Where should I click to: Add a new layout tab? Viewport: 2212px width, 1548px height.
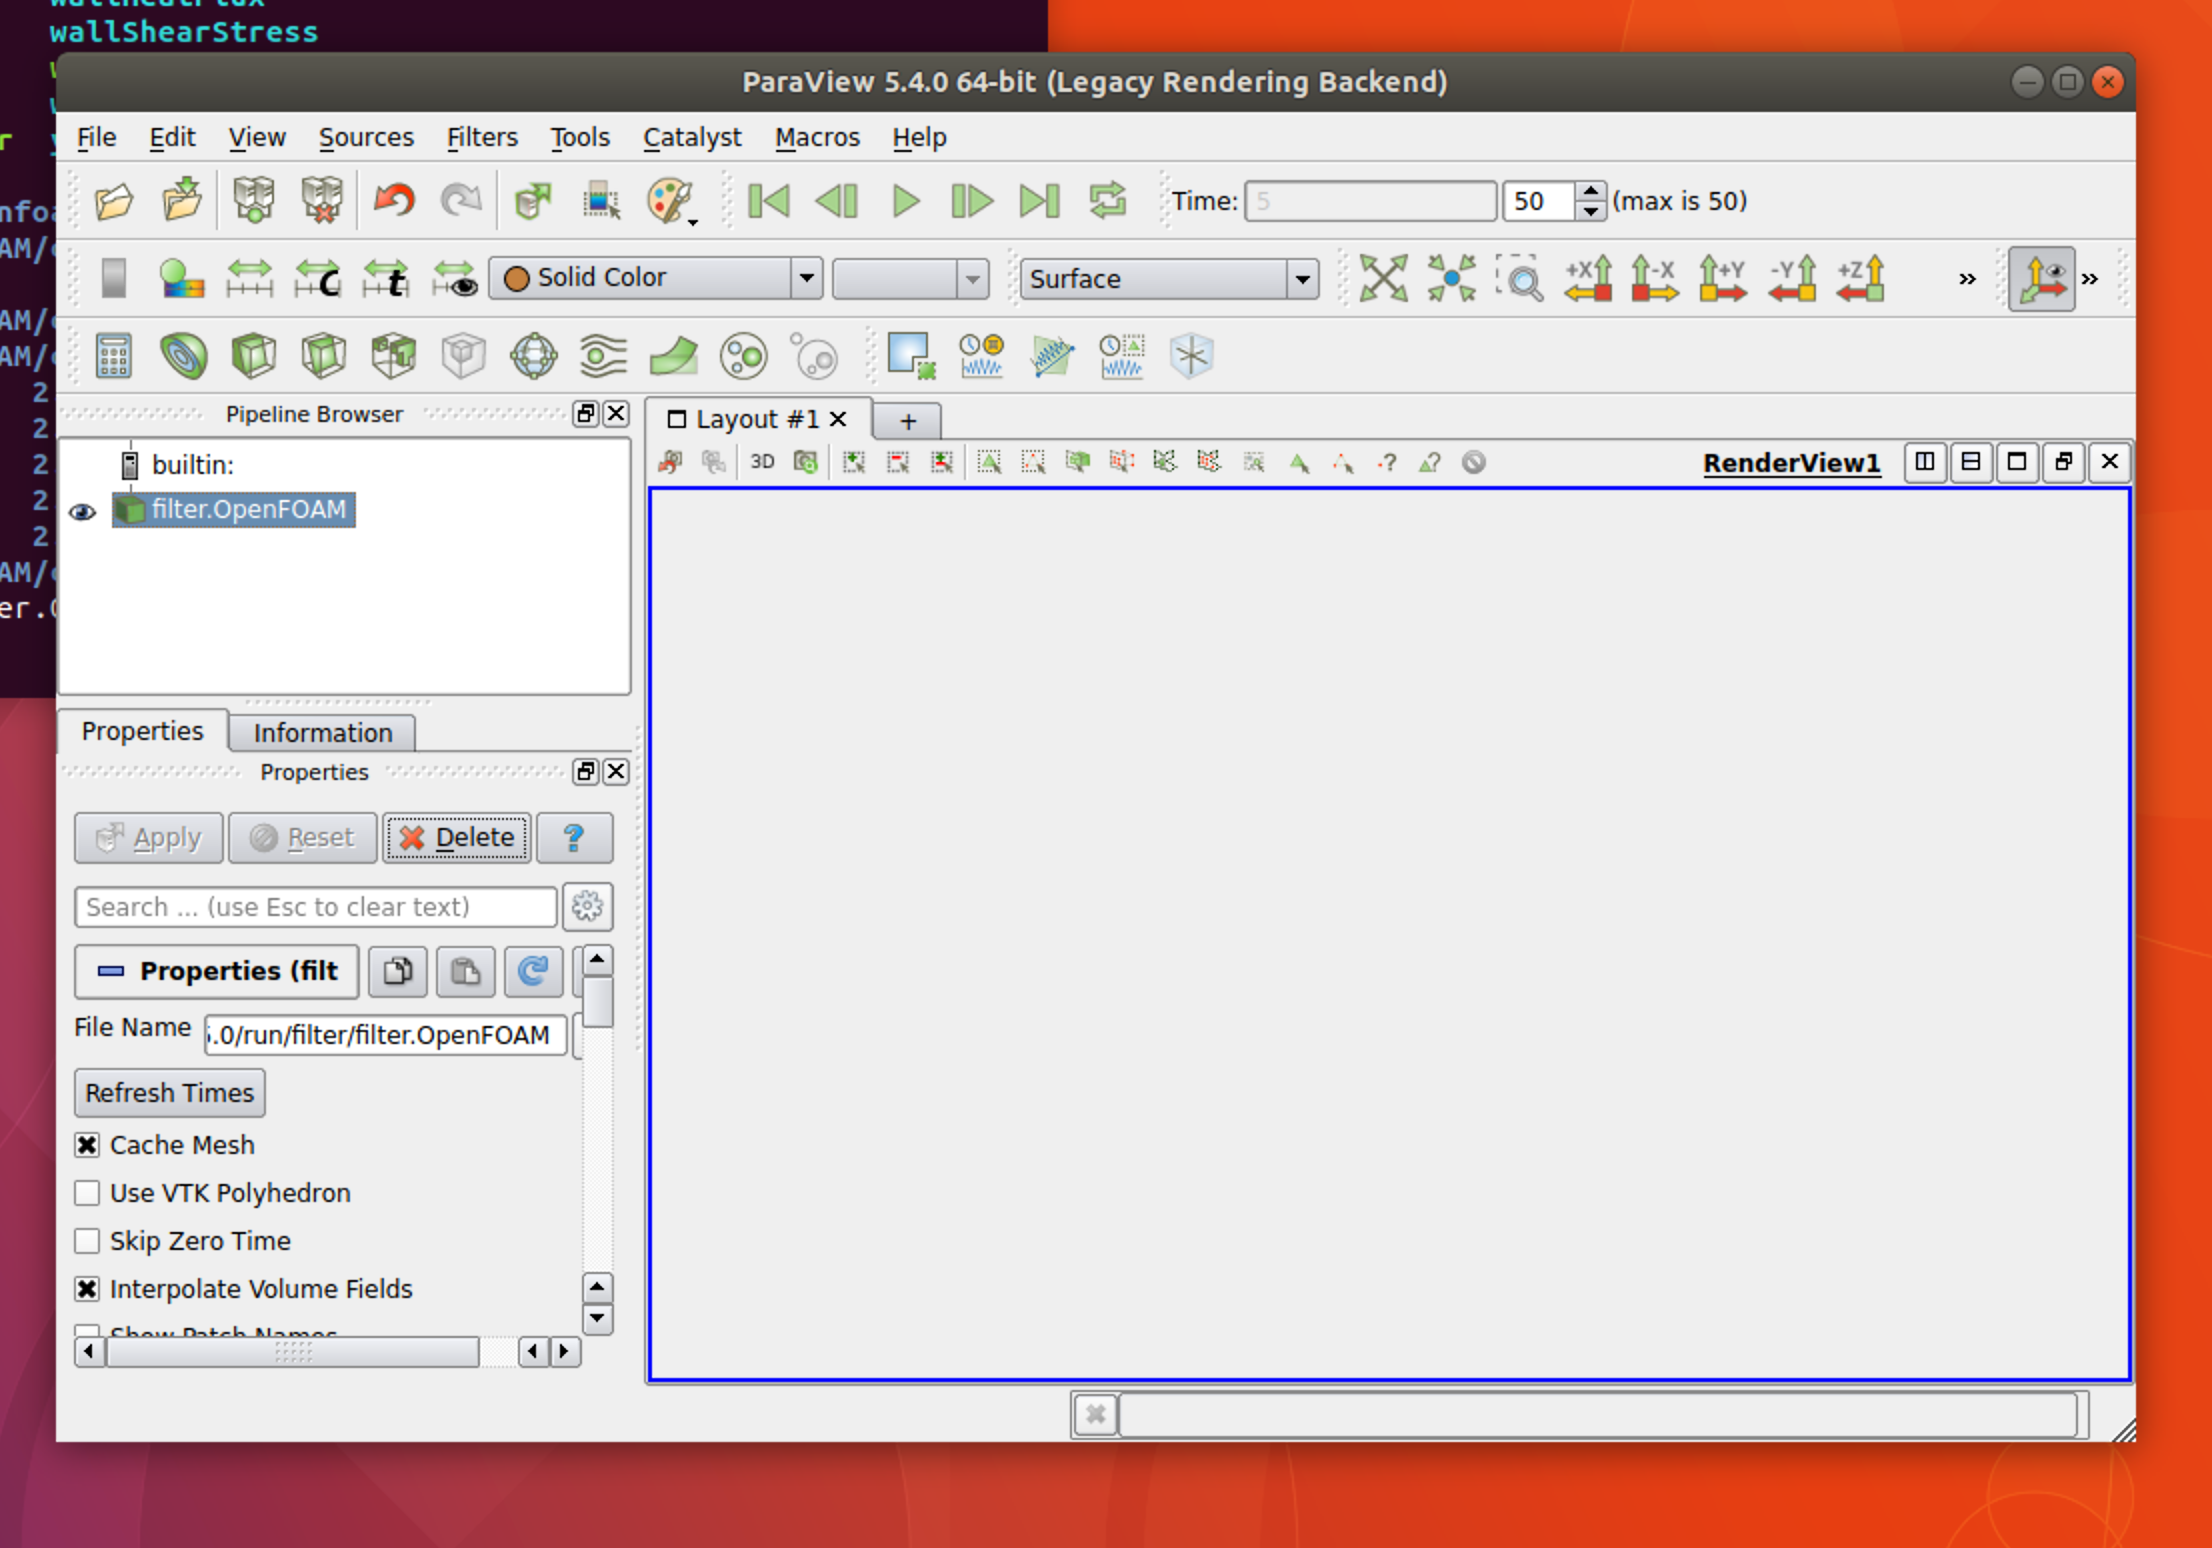pyautogui.click(x=907, y=421)
